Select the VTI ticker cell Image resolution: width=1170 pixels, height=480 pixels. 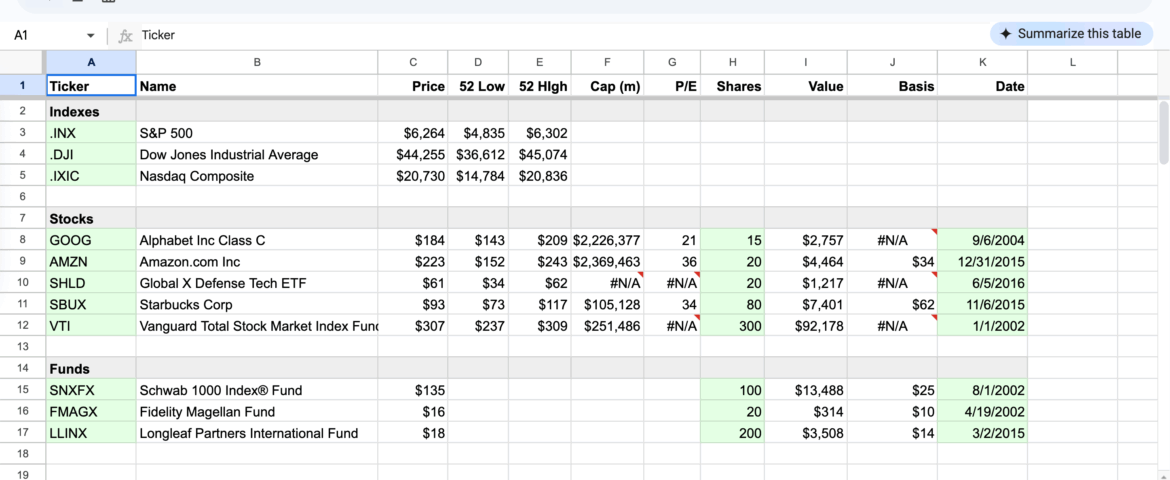91,325
